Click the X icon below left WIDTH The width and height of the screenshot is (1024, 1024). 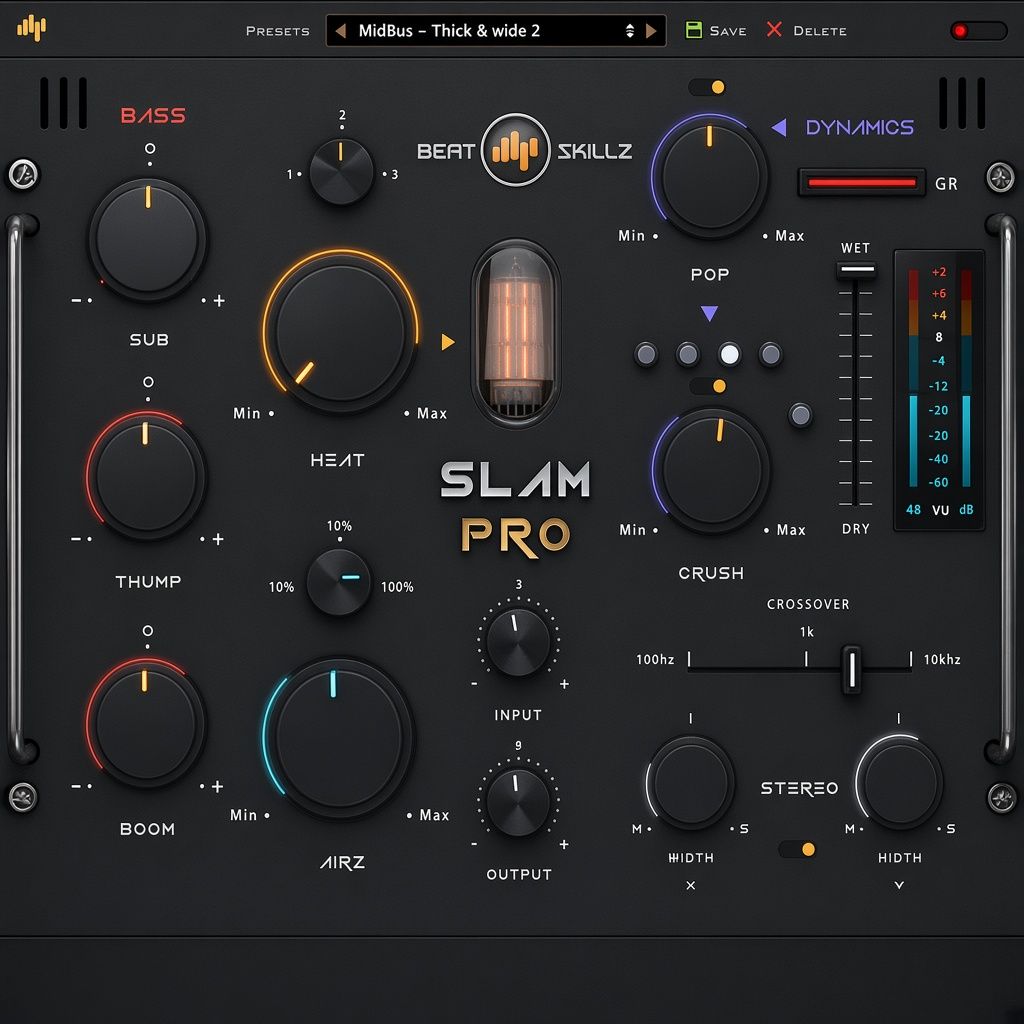pos(691,886)
